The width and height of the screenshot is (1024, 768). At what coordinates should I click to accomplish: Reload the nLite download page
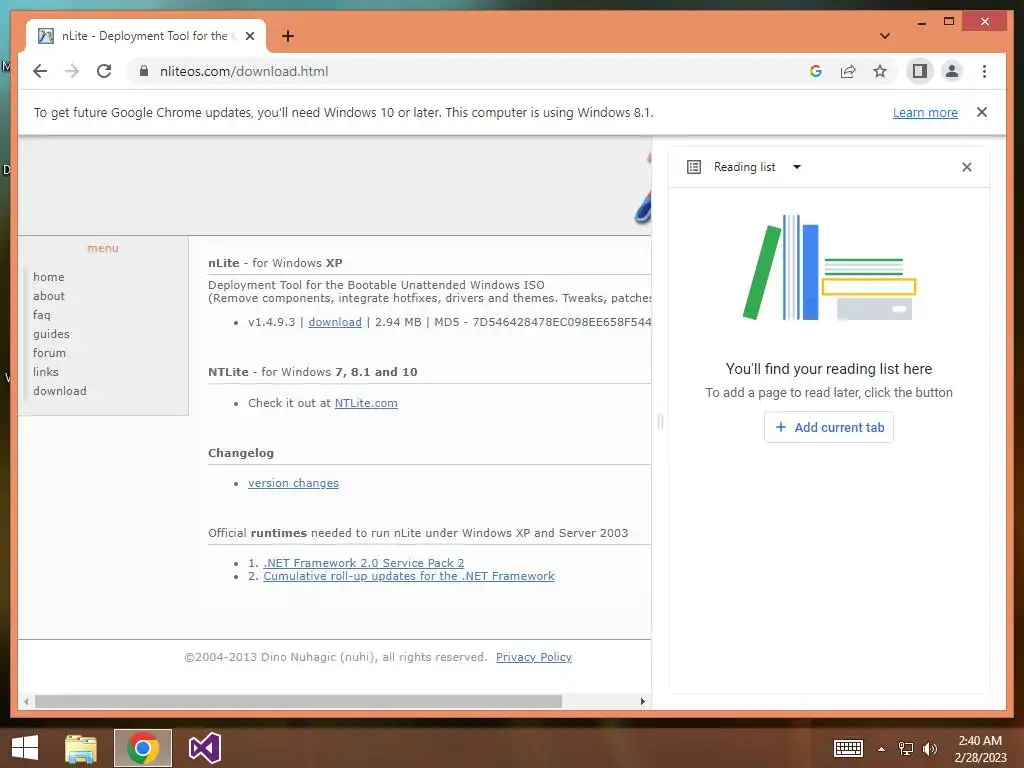[104, 71]
